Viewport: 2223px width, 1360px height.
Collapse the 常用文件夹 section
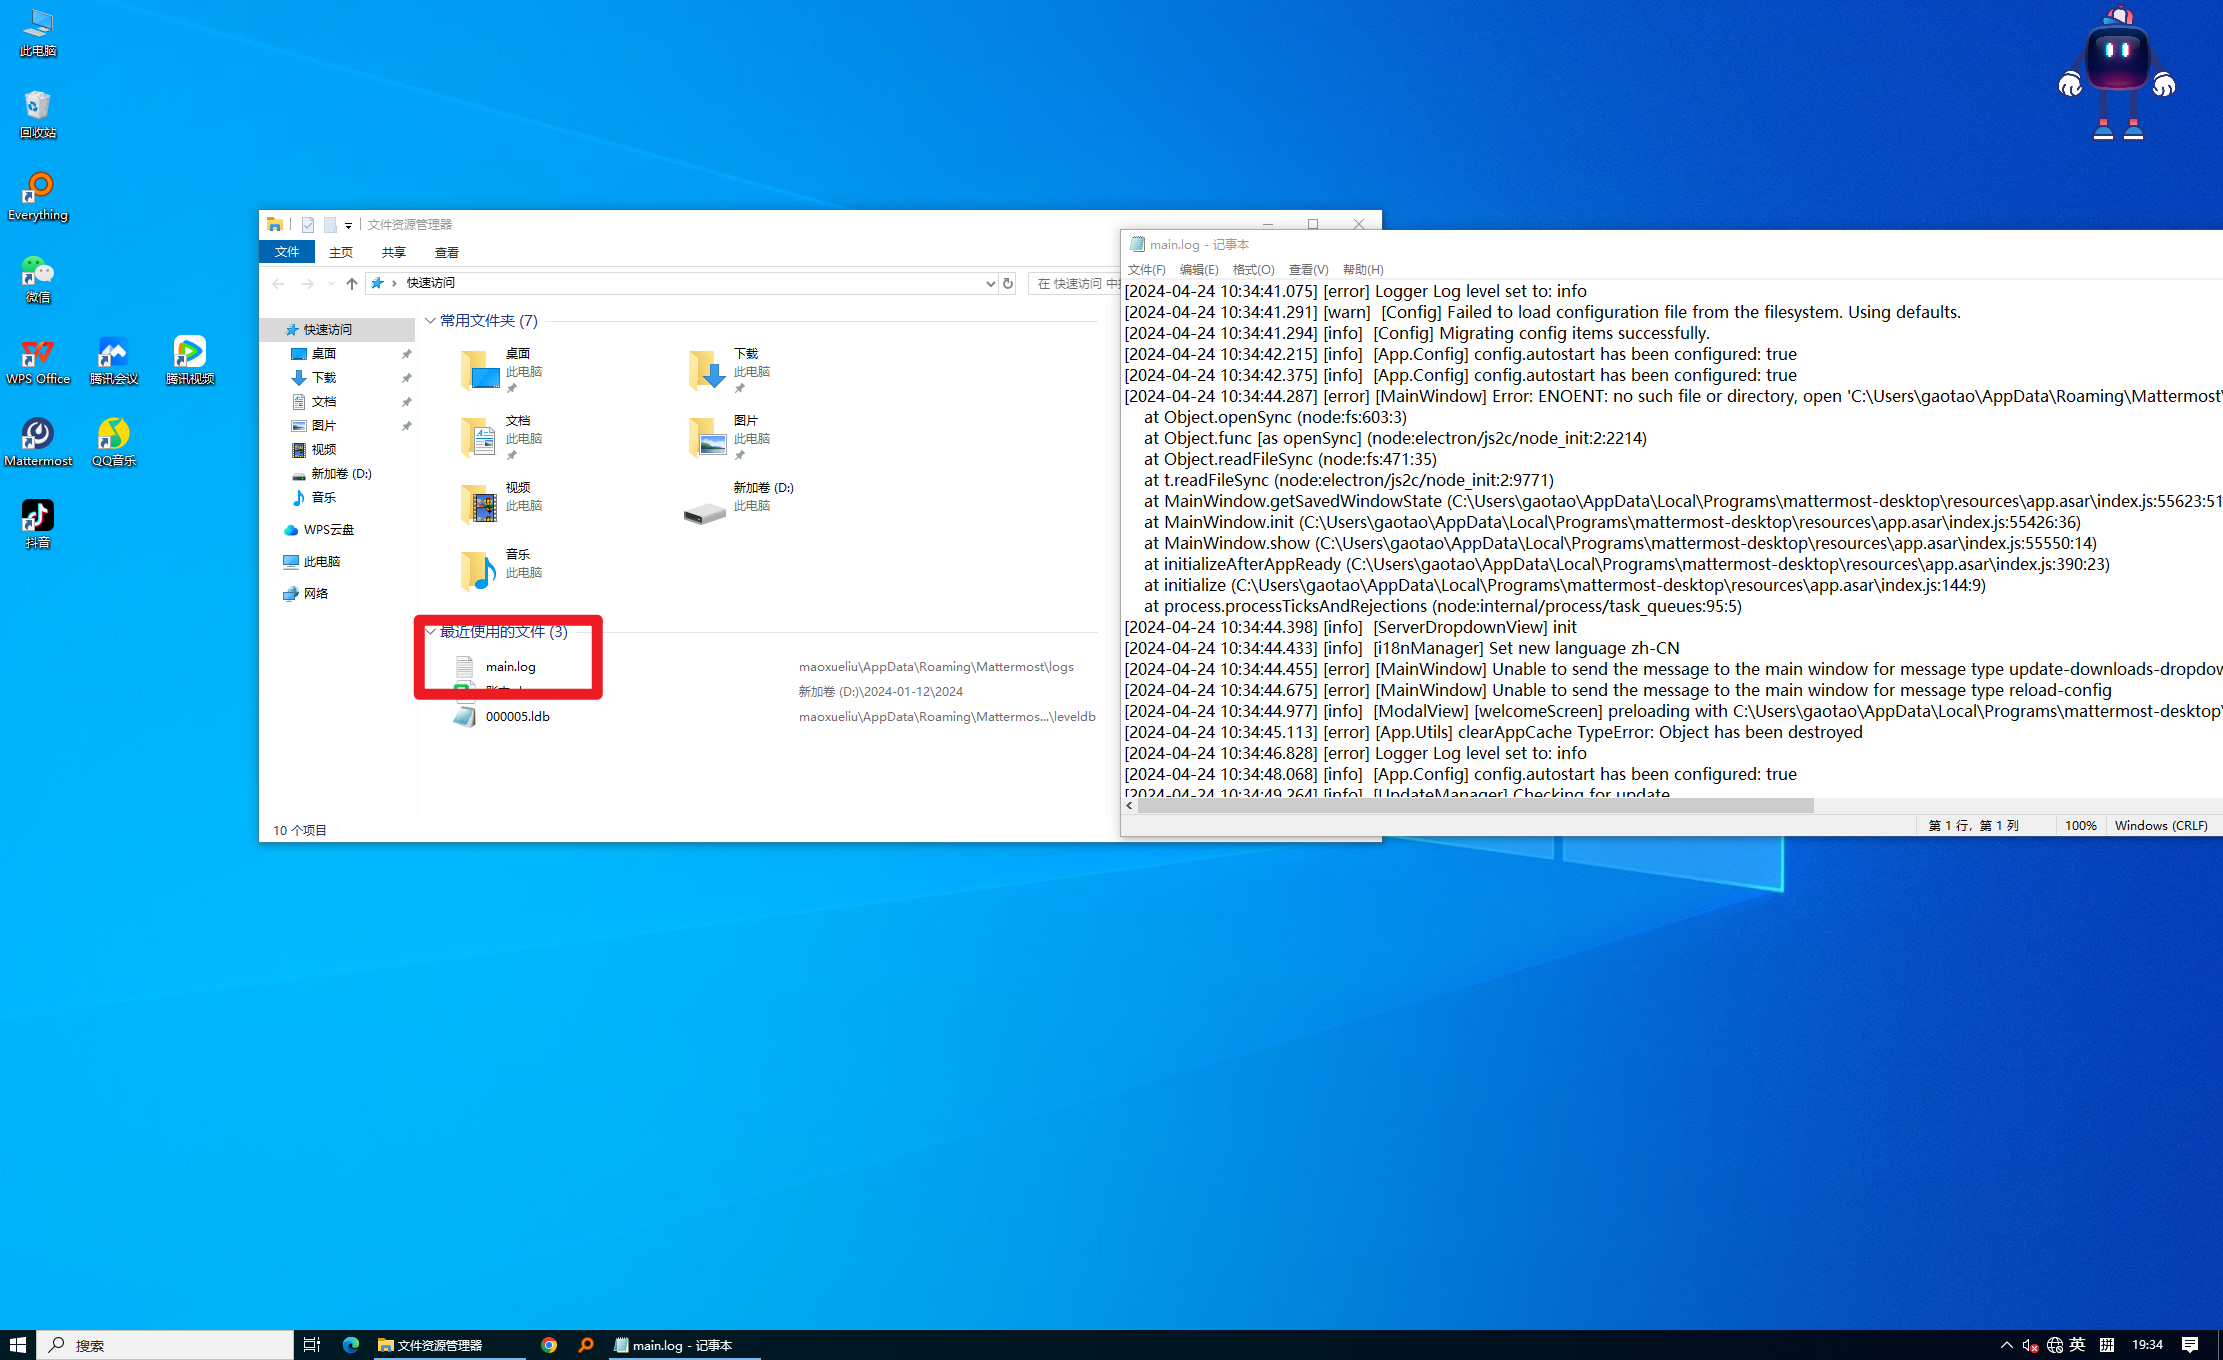(430, 321)
